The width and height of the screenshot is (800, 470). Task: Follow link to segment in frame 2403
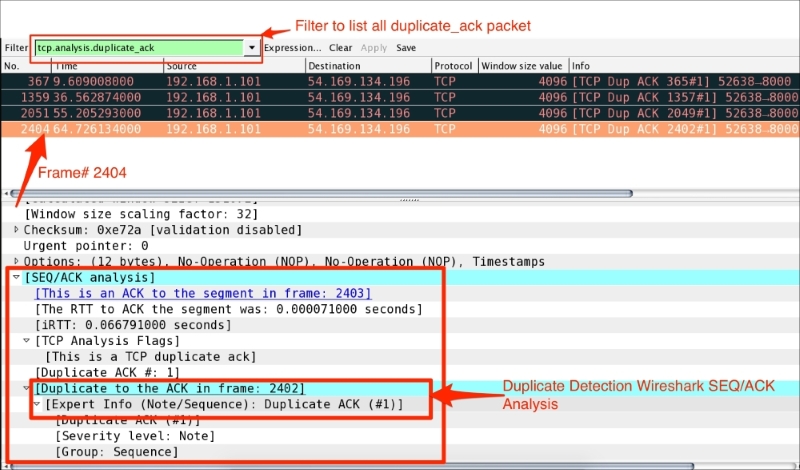[203, 293]
